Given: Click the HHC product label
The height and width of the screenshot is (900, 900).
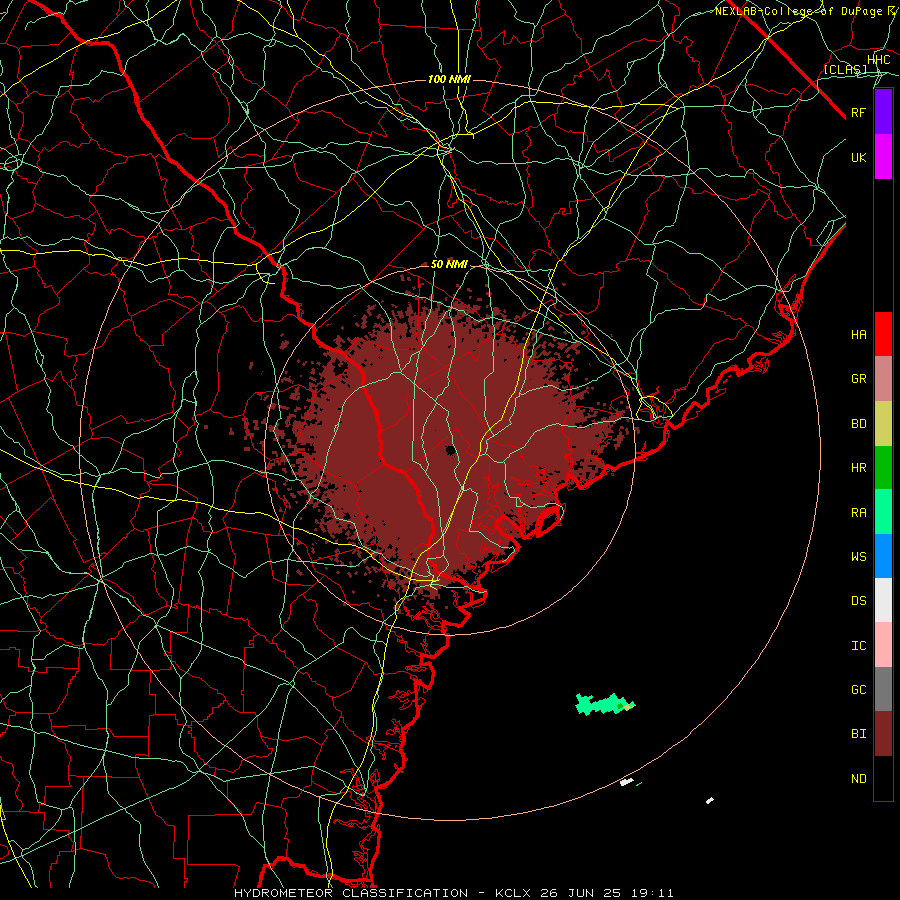Looking at the screenshot, I should pos(879,60).
